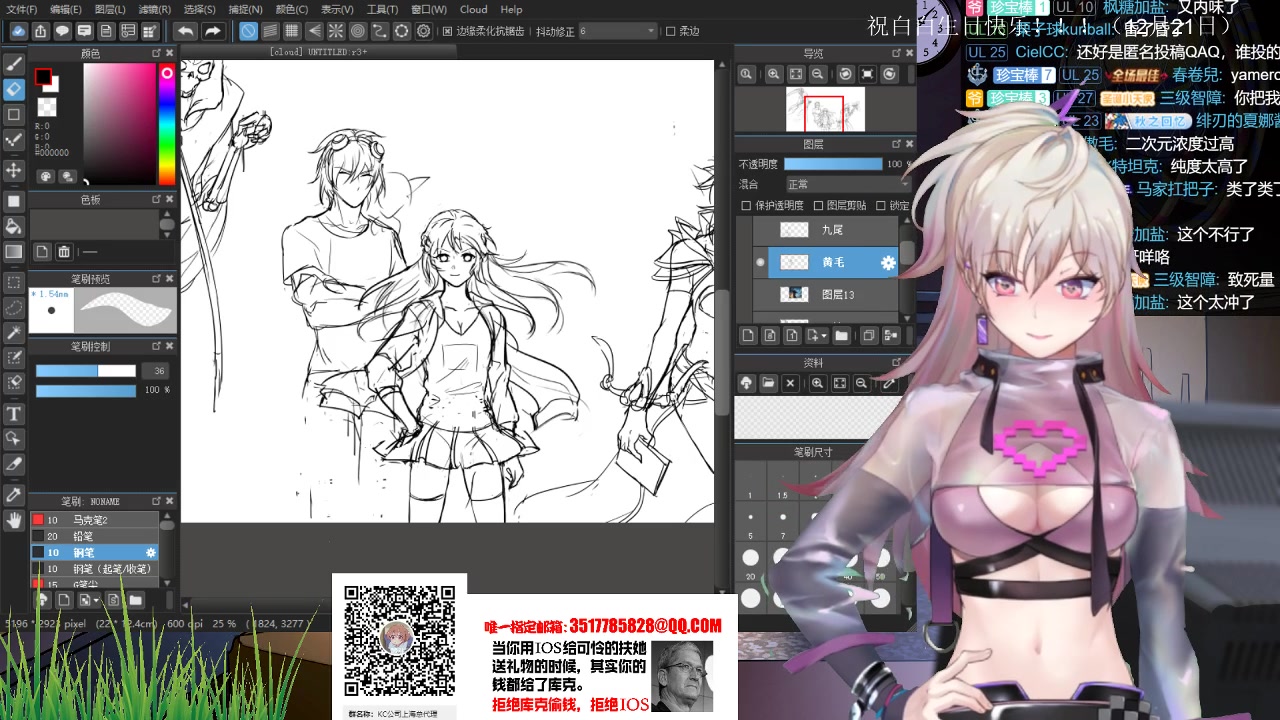The image size is (1280, 720).
Task: Open the gear settings on the 黄毛 layer
Action: coord(887,263)
